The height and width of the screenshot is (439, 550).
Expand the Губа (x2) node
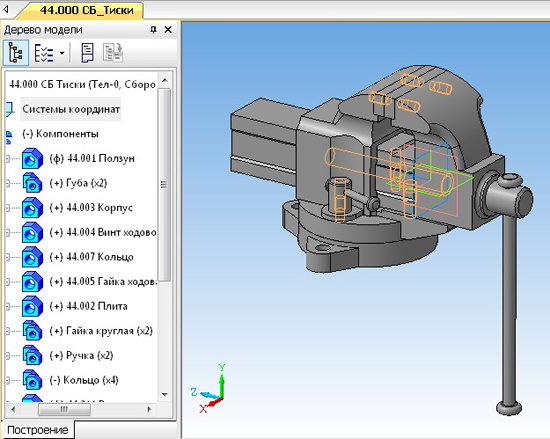click(8, 183)
